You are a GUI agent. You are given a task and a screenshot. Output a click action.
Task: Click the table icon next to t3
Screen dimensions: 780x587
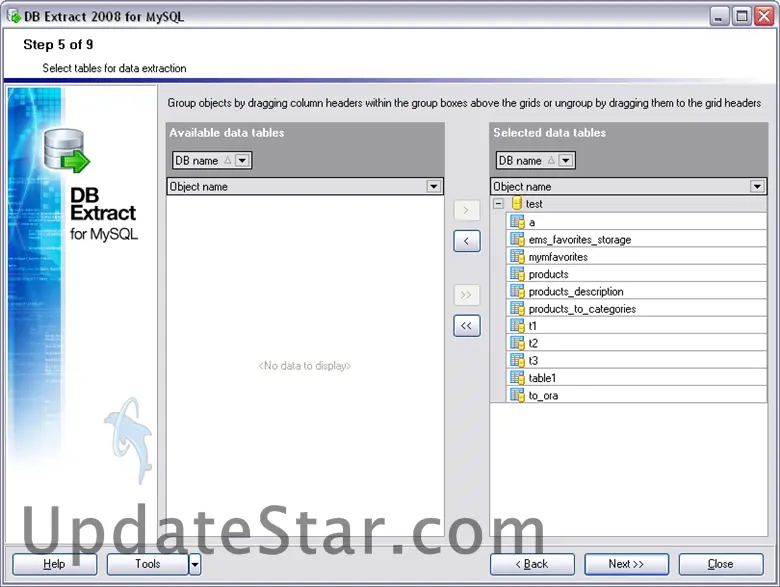click(517, 361)
